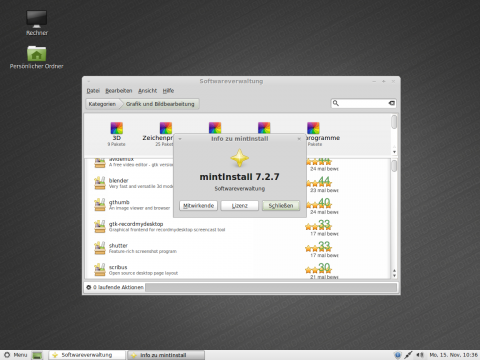The image size is (480, 360).
Task: Click the gear icon beside laufende Aktionen
Action: pos(89,287)
